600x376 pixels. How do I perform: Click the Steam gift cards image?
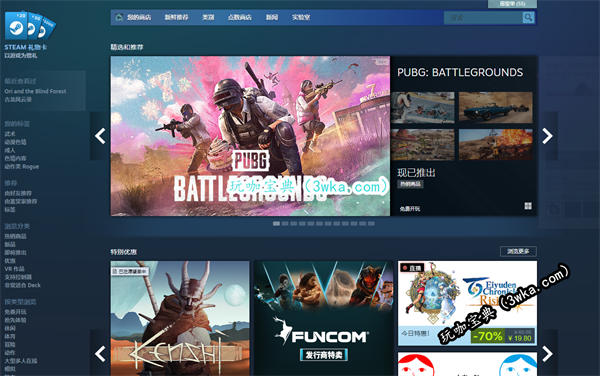[30, 26]
